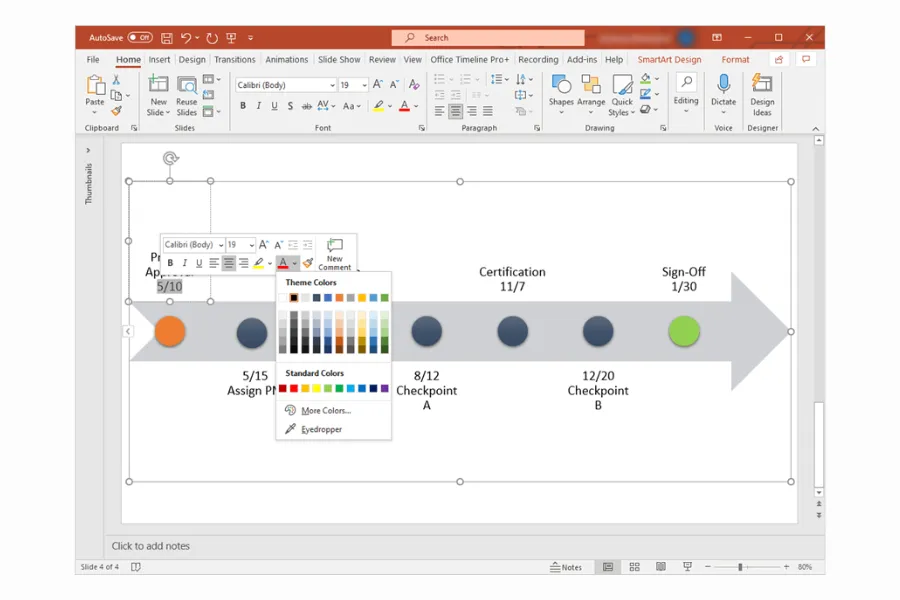
Task: Toggle italic formatting in the Font group
Action: point(259,105)
